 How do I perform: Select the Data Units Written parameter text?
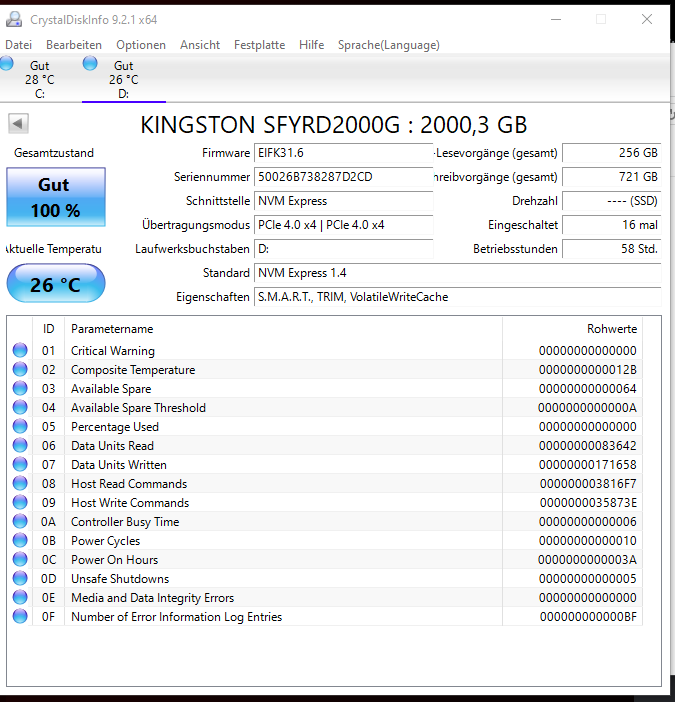(119, 465)
